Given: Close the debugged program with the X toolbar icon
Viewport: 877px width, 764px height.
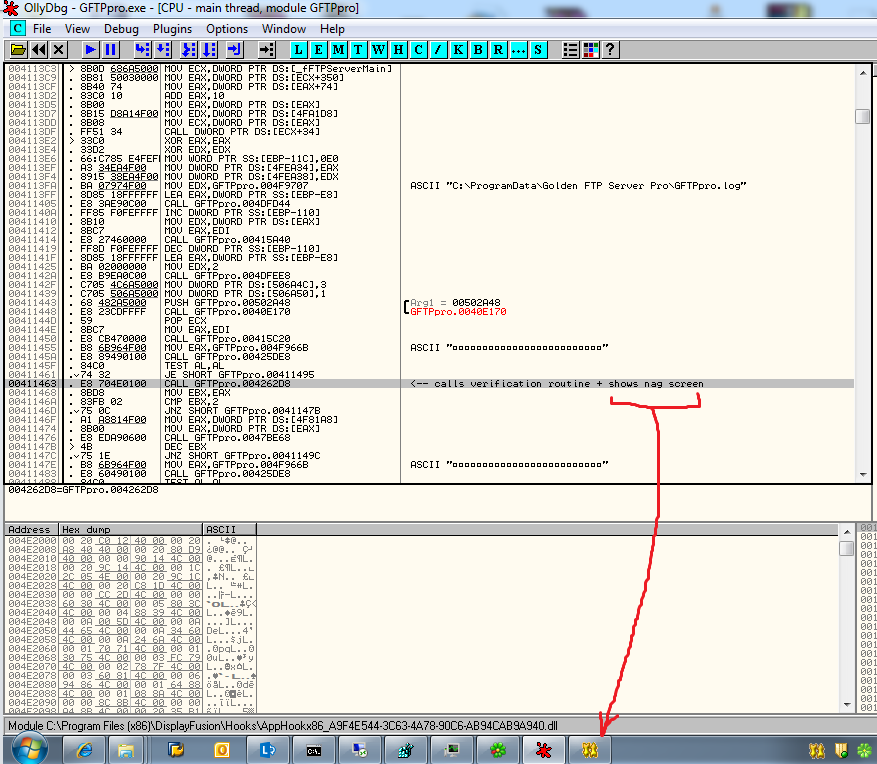Looking at the screenshot, I should tap(59, 50).
